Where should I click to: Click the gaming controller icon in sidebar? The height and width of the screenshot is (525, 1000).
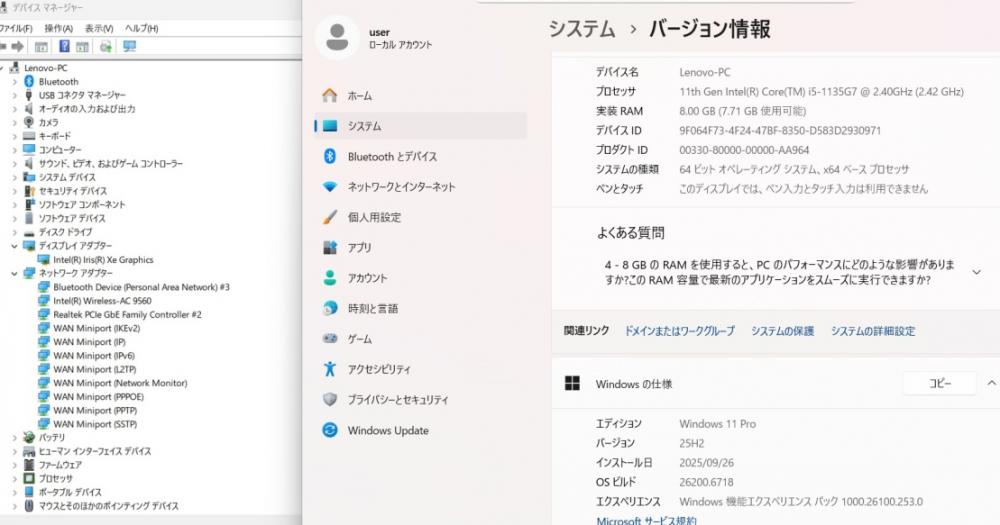pyautogui.click(x=330, y=338)
